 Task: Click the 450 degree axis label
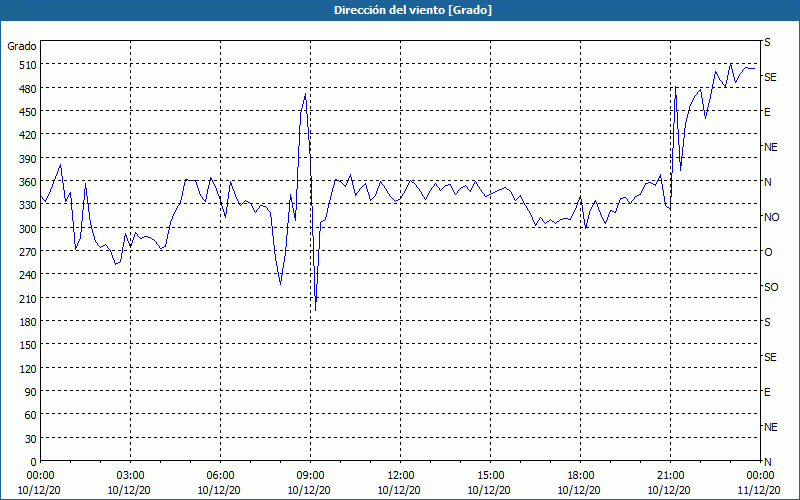click(28, 112)
